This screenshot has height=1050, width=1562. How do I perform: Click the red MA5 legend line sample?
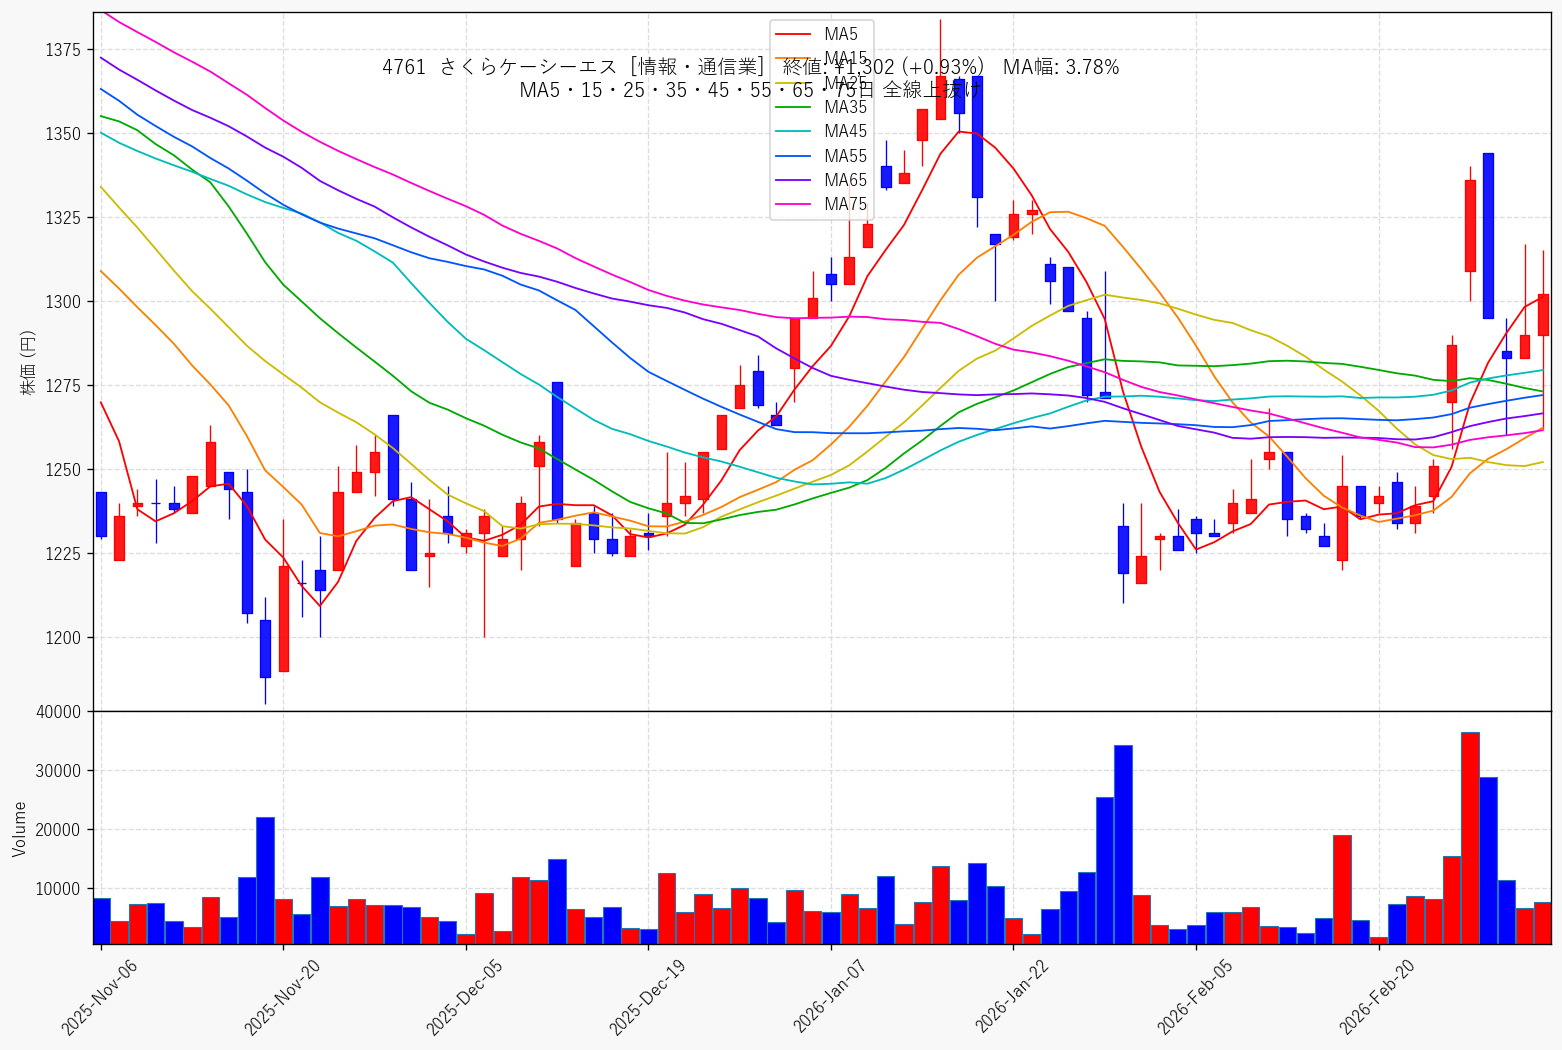pos(795,35)
